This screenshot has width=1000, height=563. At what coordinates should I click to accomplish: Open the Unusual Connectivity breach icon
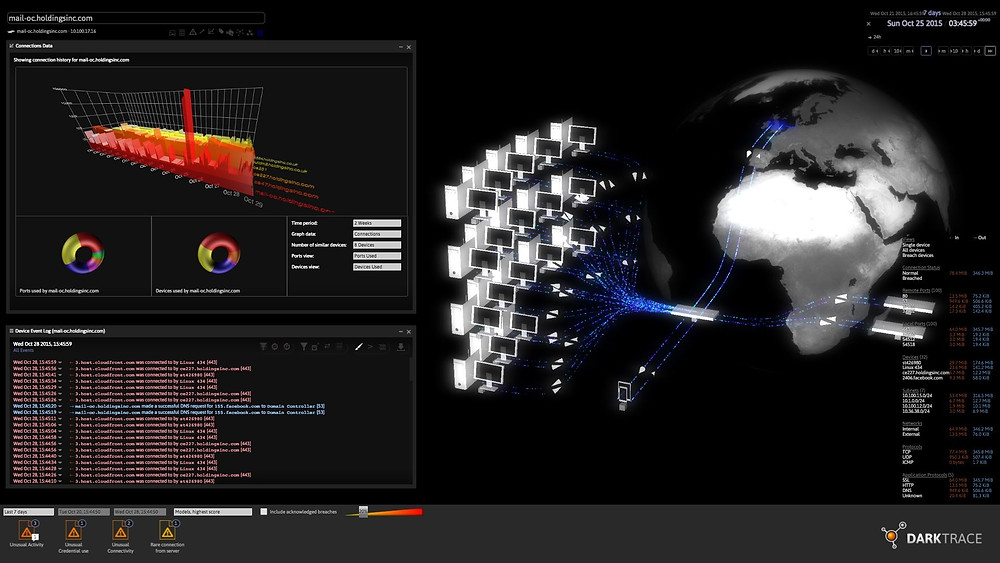121,530
